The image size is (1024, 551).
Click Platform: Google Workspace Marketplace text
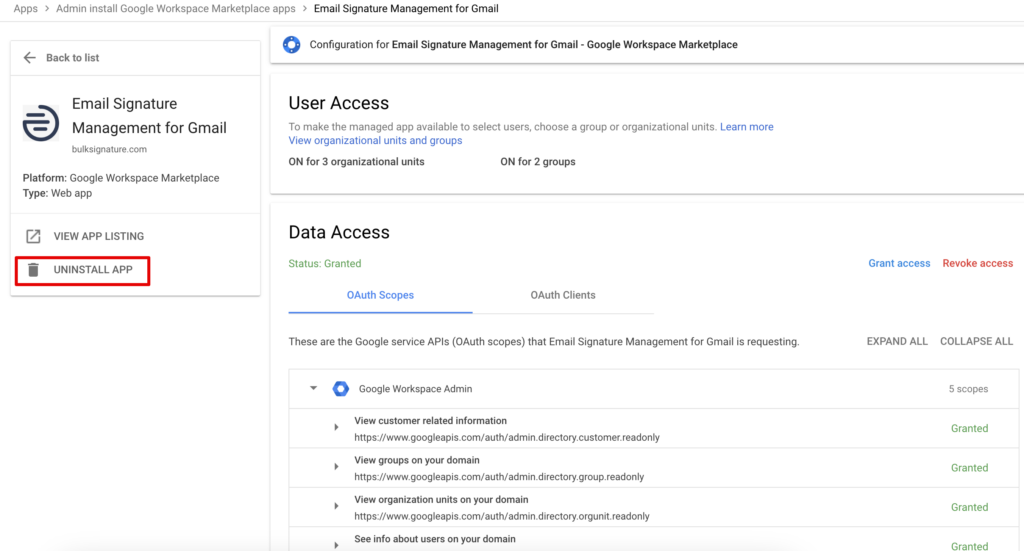[121, 178]
